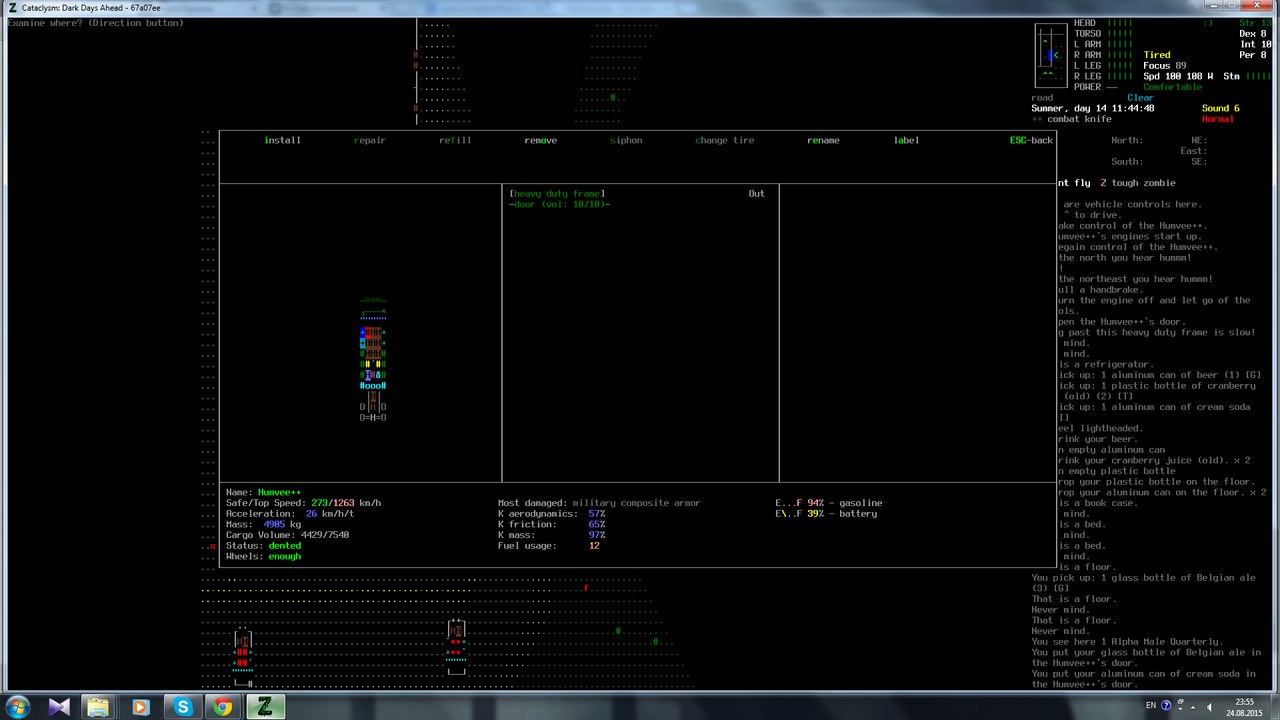
Task: Click the battery 39% charge gauge
Action: coord(826,514)
